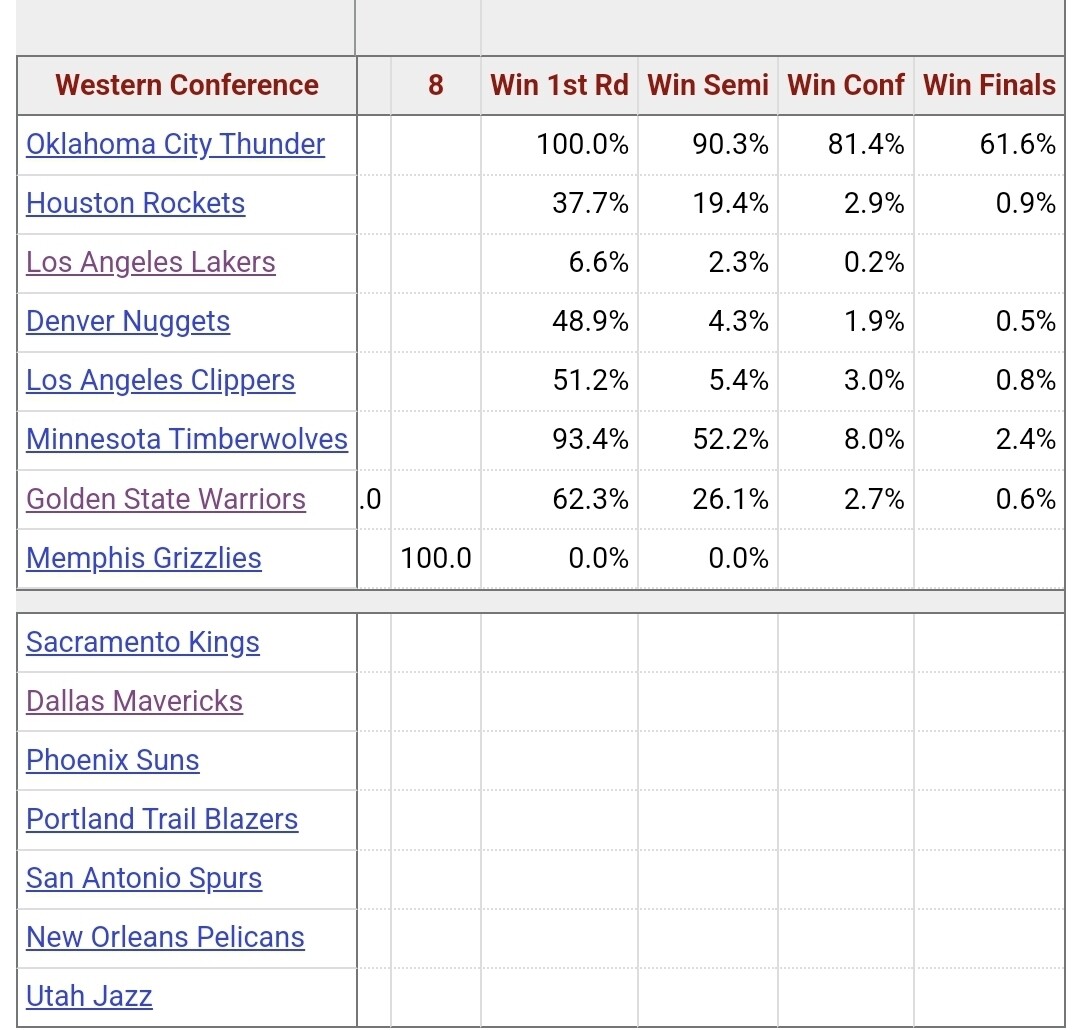This screenshot has height=1030, width=1080.
Task: Open Golden State Warriors team page
Action: [x=166, y=499]
